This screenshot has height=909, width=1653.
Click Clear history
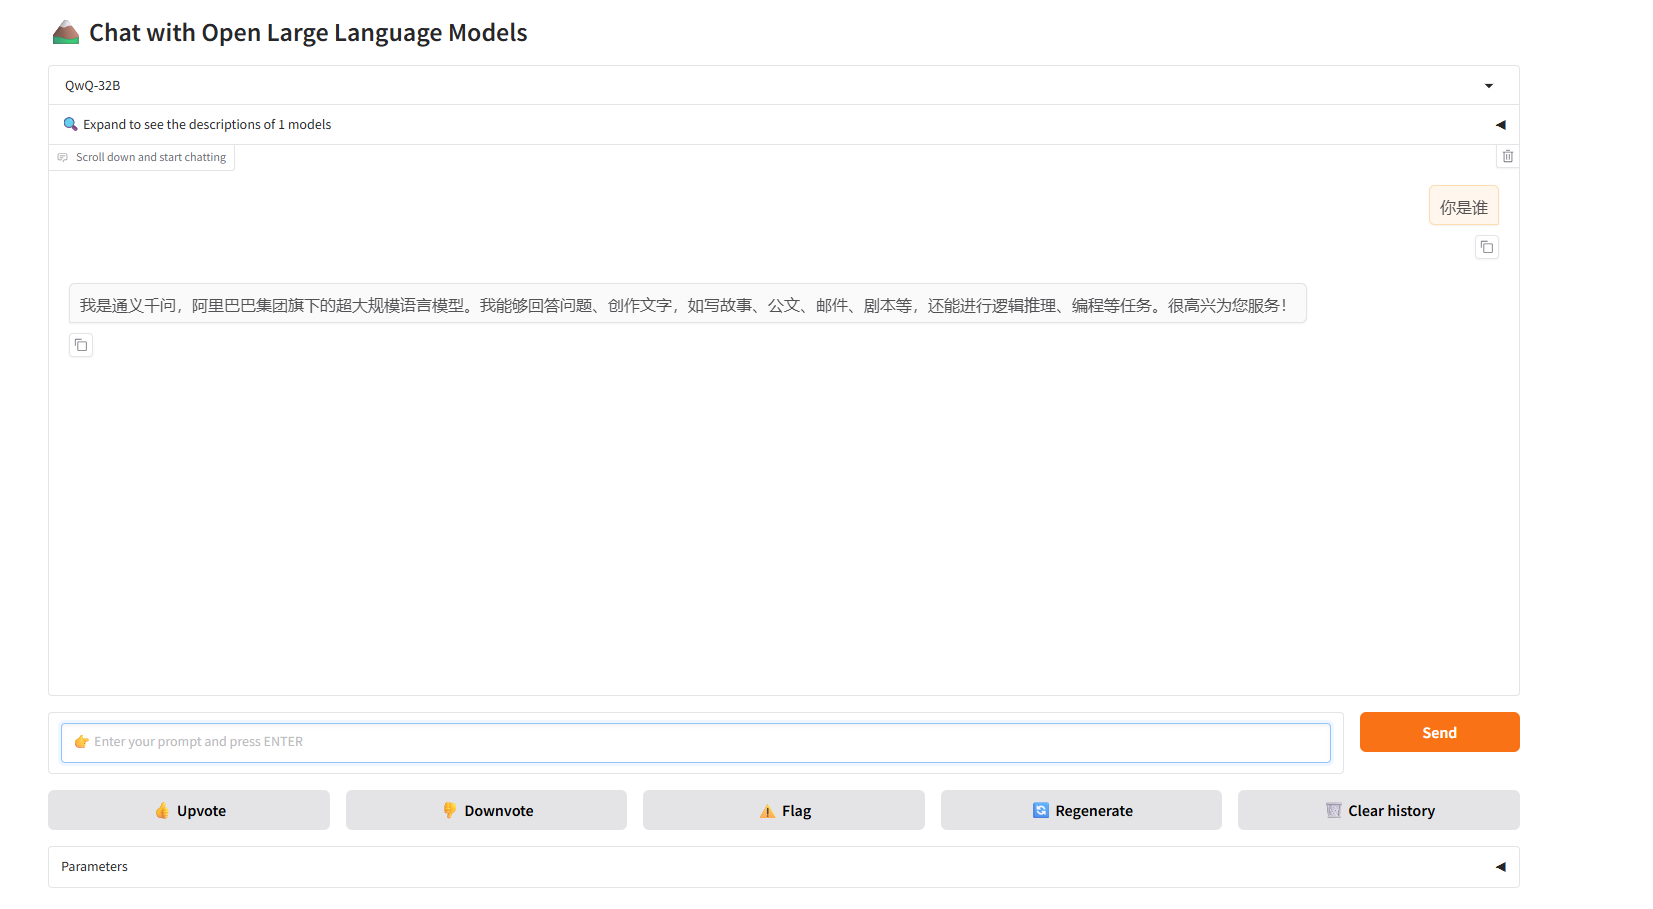(1378, 810)
